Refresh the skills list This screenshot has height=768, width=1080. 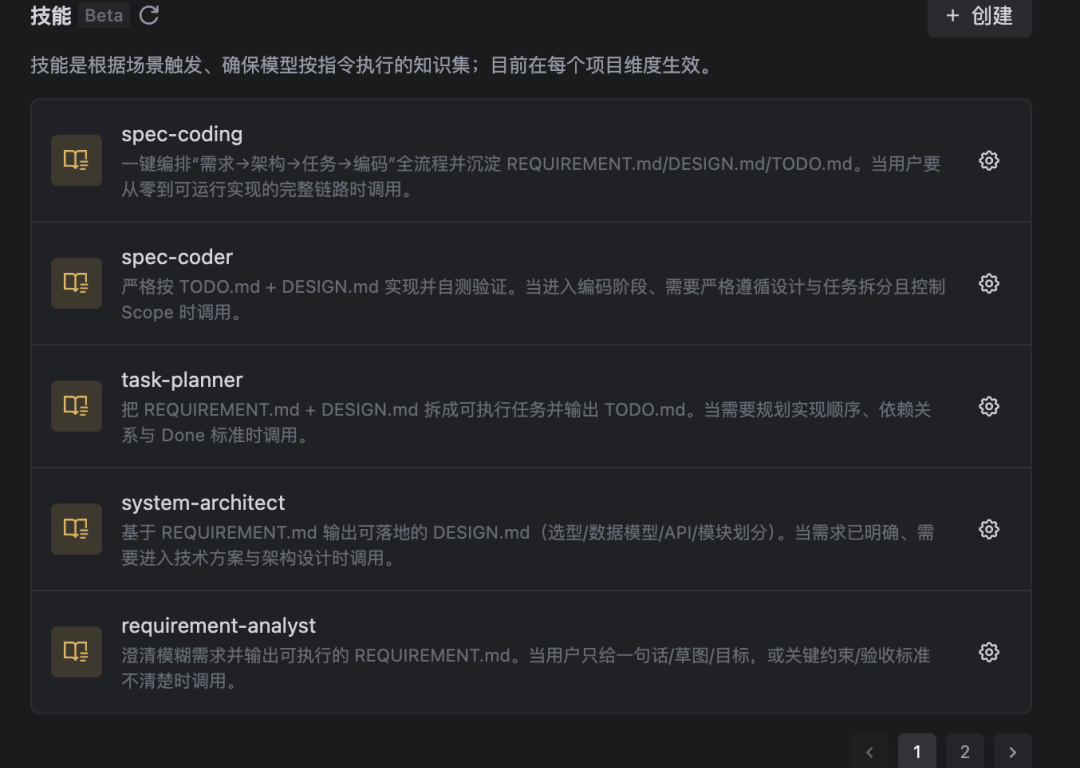[147, 15]
